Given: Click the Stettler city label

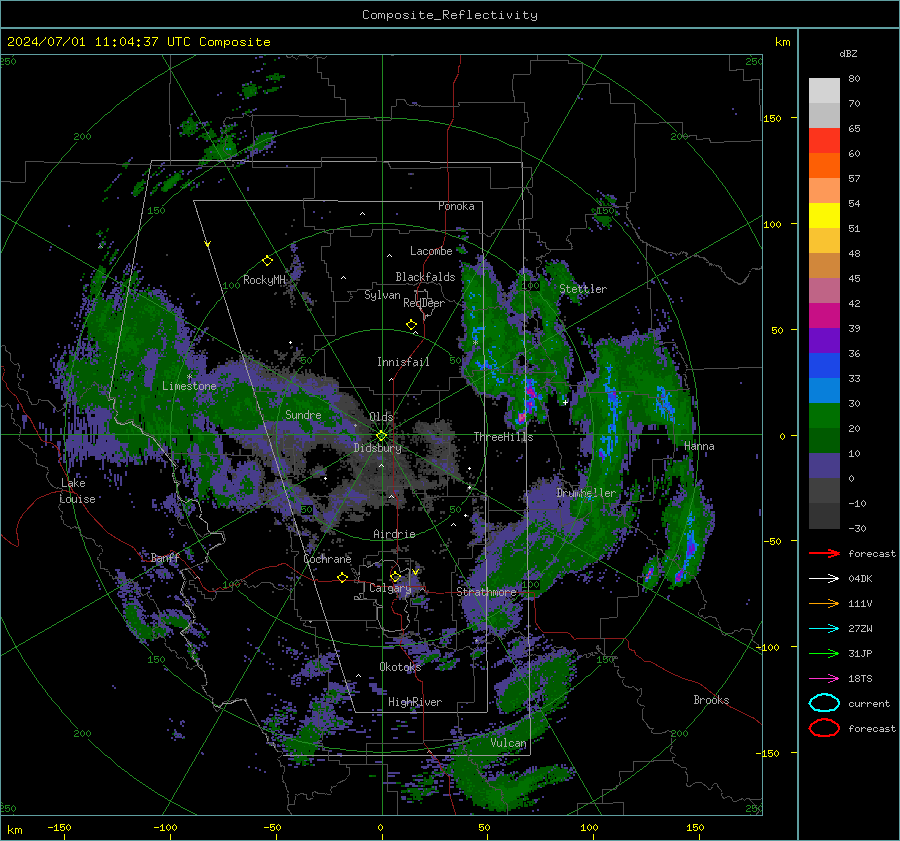Looking at the screenshot, I should [583, 289].
